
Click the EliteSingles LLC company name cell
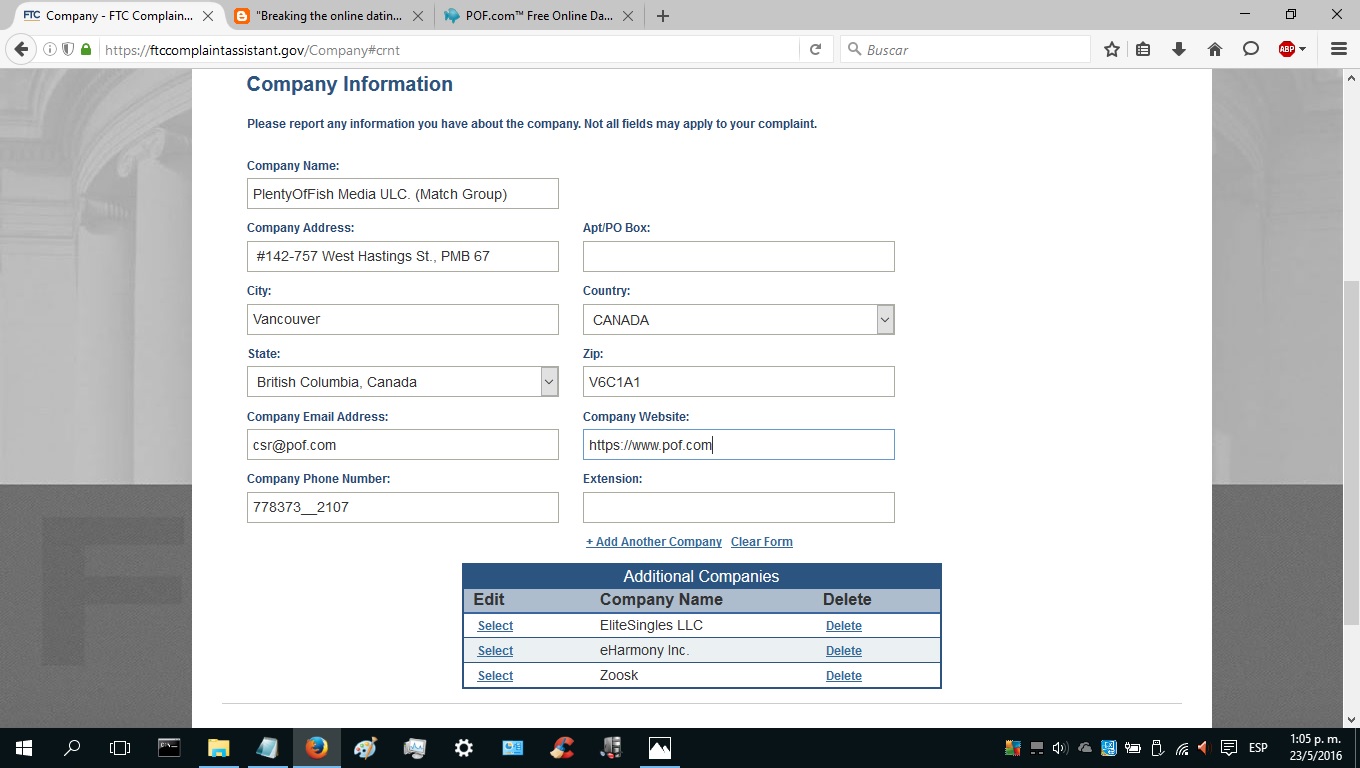coord(651,625)
